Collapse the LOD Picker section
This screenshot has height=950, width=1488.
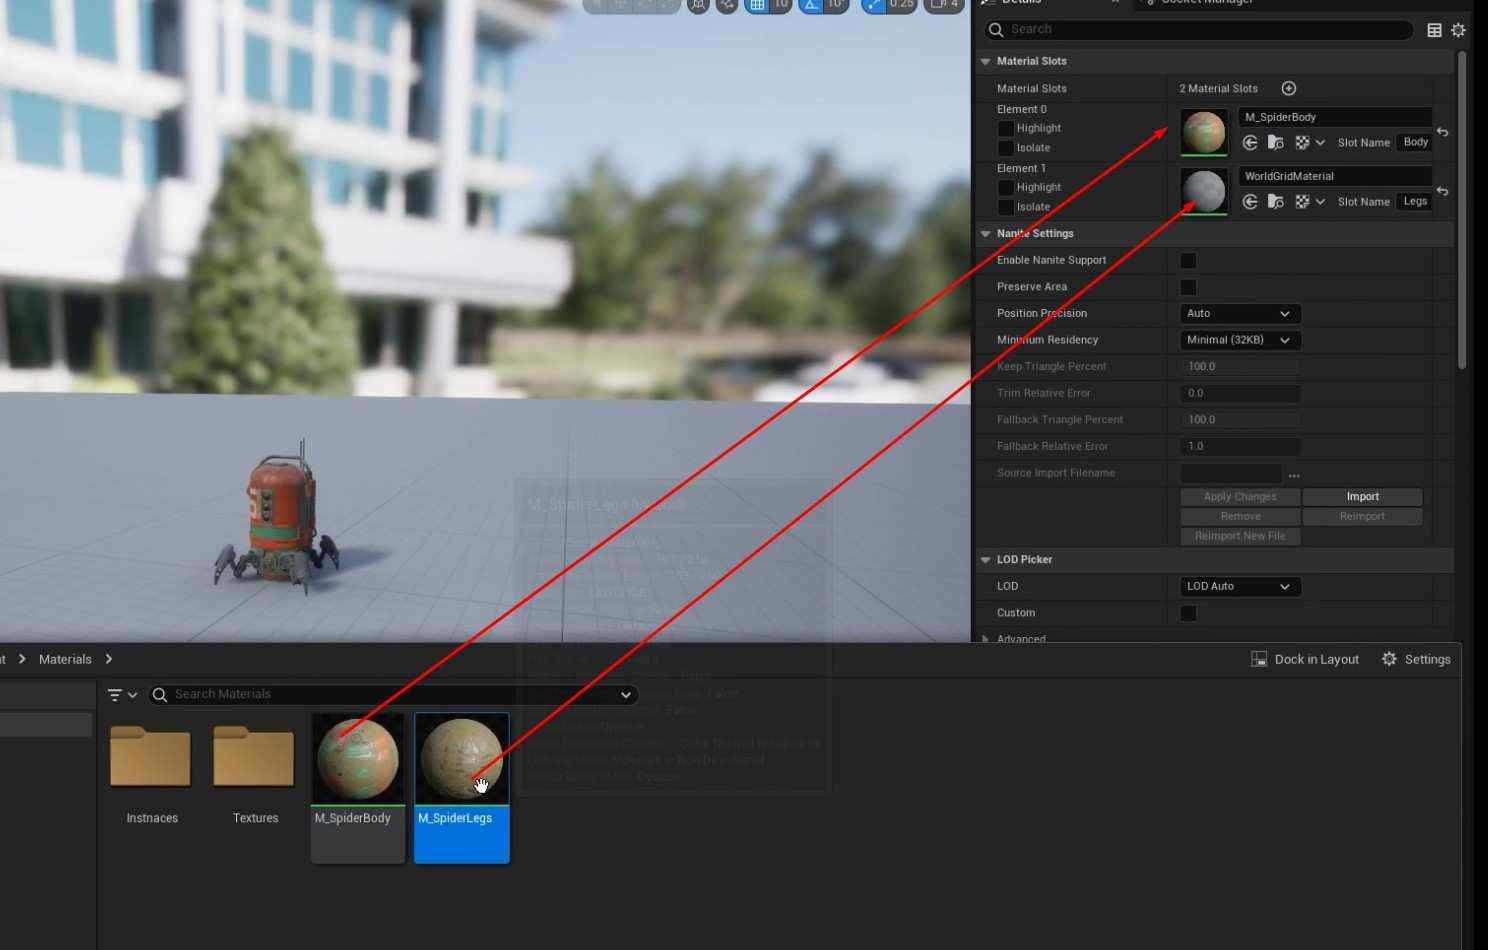(x=986, y=560)
